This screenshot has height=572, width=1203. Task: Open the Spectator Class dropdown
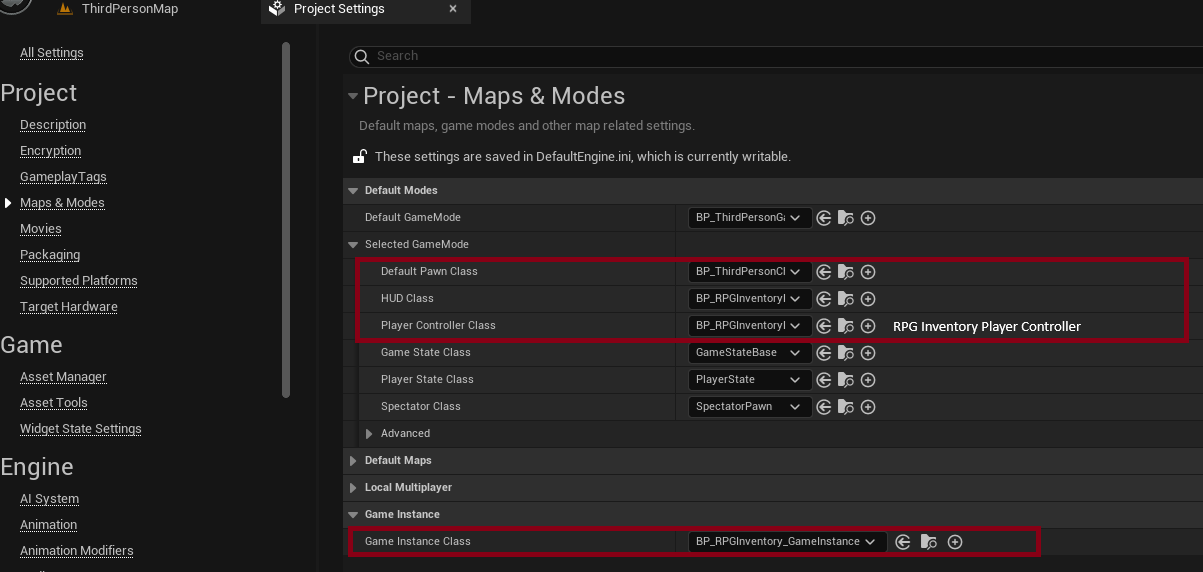pyautogui.click(x=750, y=407)
